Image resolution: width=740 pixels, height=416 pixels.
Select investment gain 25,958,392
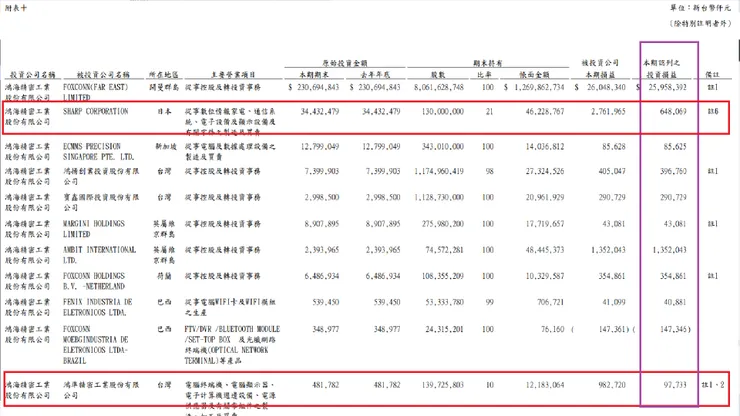tap(667, 87)
